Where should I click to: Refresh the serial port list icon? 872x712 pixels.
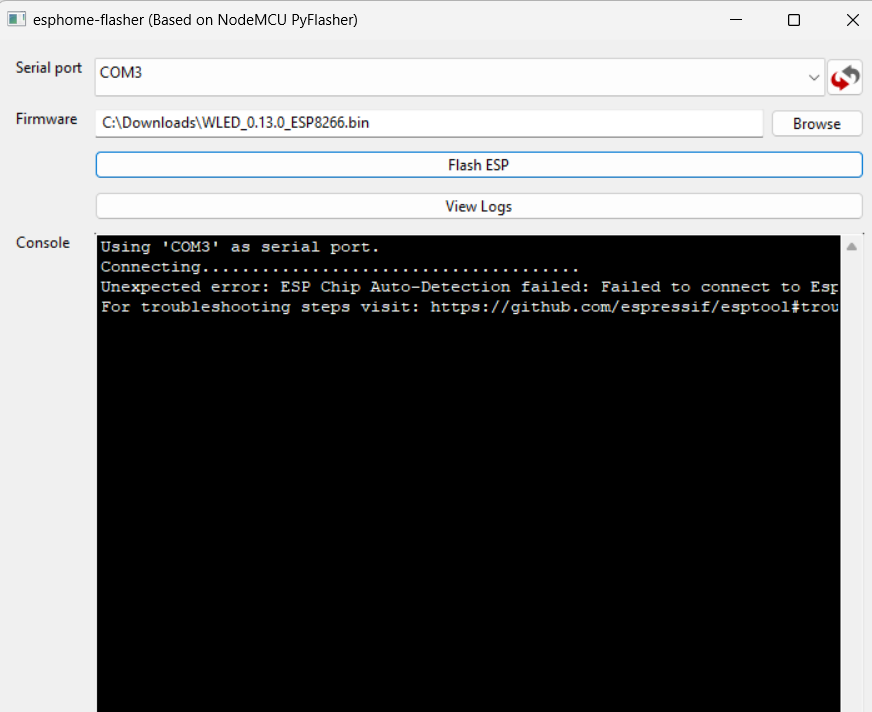[845, 78]
